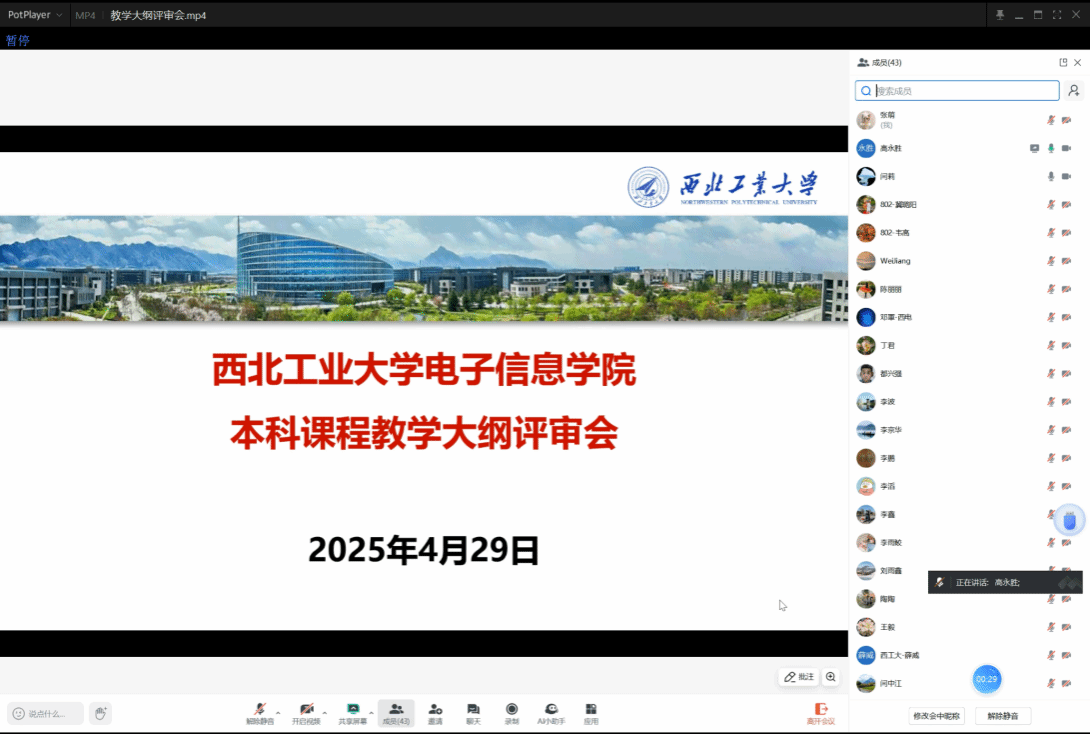This screenshot has width=1090, height=734.
Task: Click the raise hand icon
Action: 99,713
